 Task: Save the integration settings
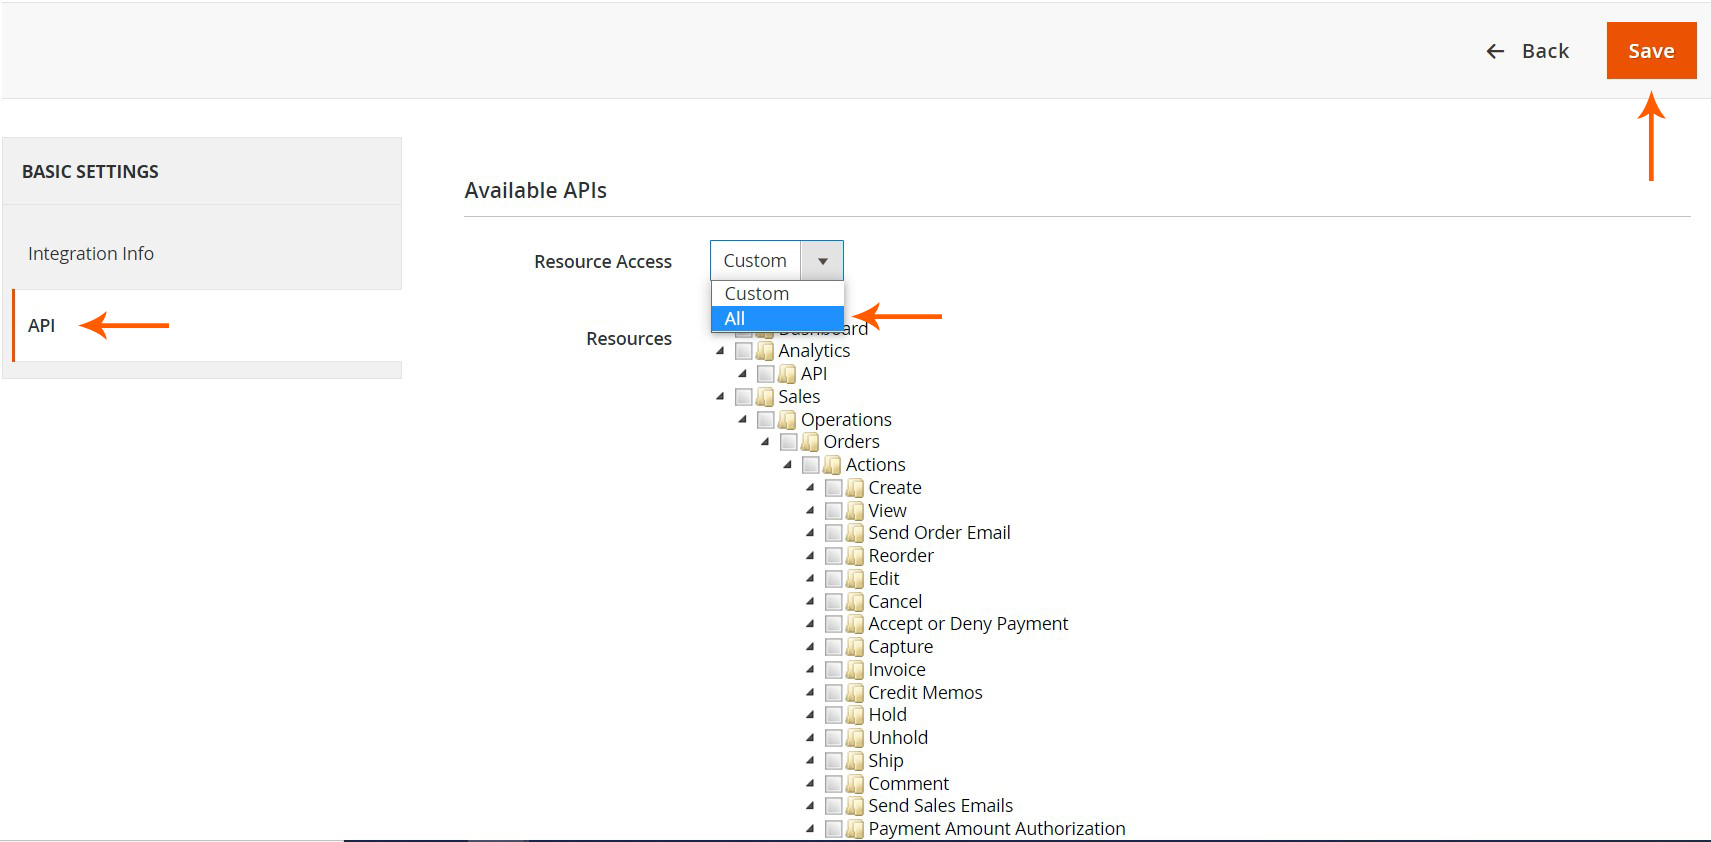tap(1651, 51)
